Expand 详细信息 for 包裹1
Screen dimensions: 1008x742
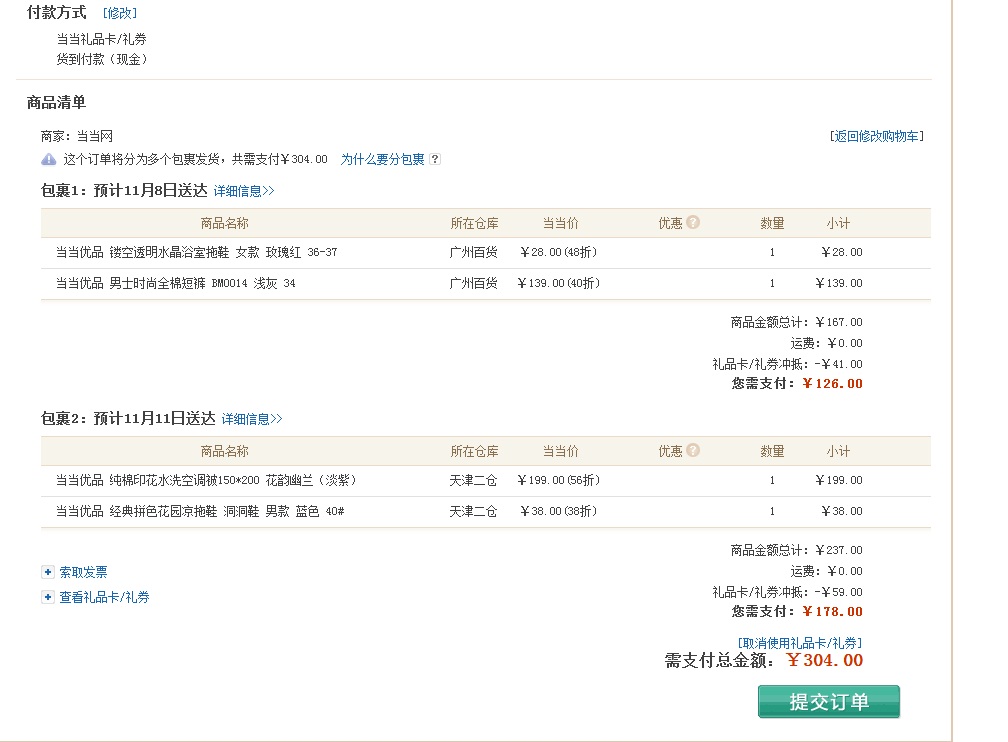(244, 191)
